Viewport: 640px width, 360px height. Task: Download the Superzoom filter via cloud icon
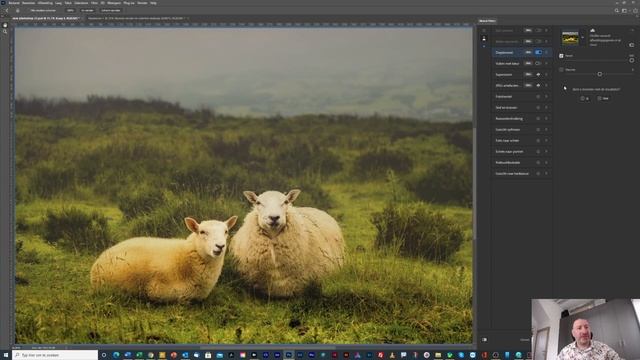(538, 74)
